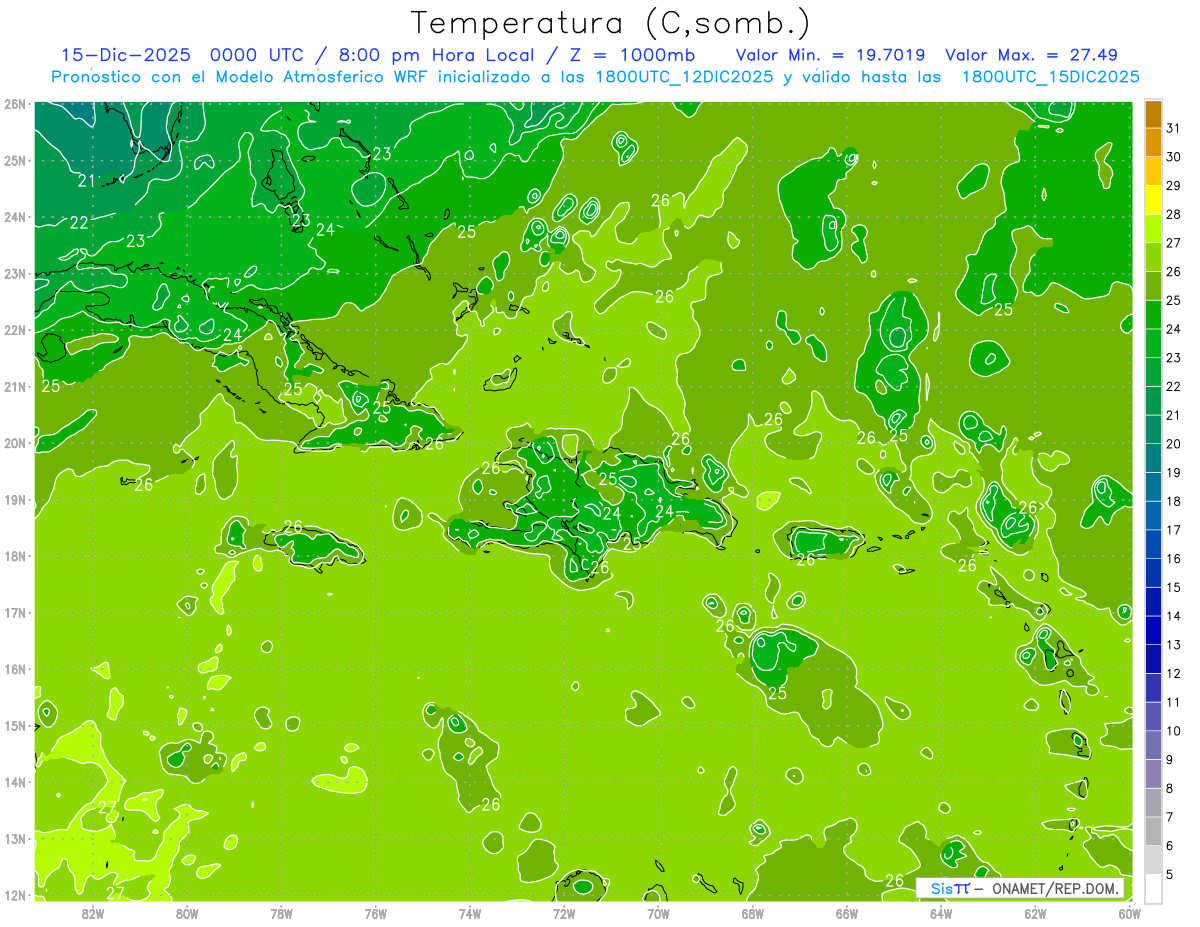The image size is (1200, 927).
Task: Click the '72W' longitude axis label
Action: (564, 913)
